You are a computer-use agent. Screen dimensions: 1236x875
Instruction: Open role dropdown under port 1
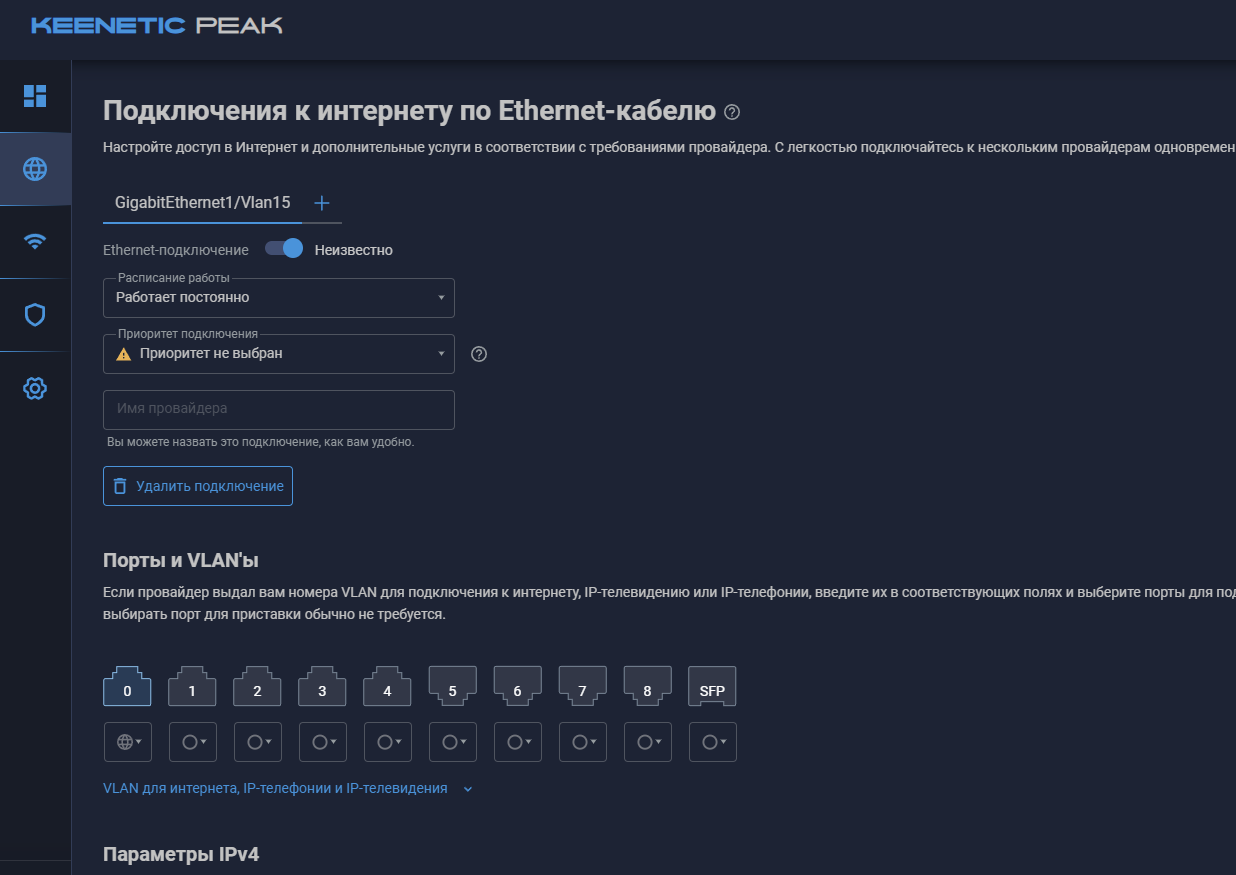pos(192,742)
